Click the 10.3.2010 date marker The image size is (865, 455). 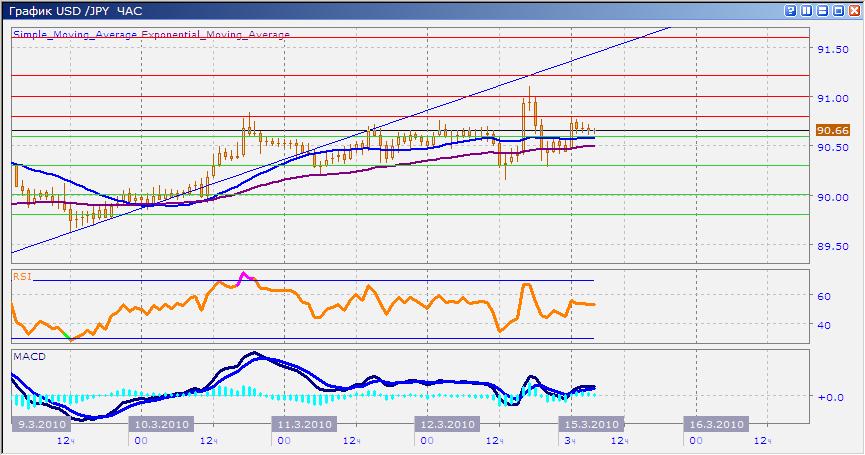[x=160, y=424]
